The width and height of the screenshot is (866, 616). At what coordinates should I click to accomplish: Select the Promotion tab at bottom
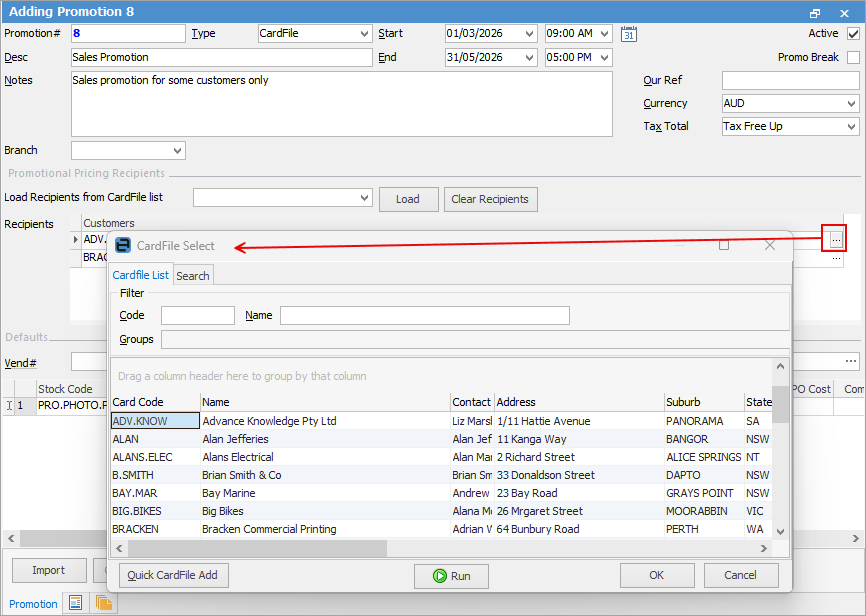point(34,604)
